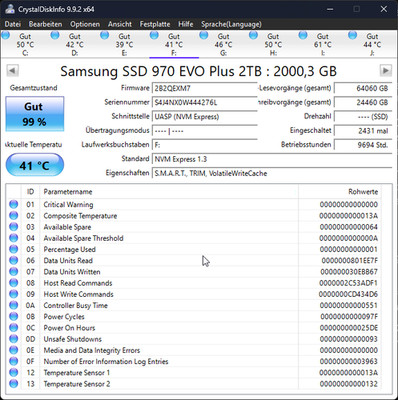Click the 41 °C temperature button
Viewport: 398px width, 400px height.
35,165
